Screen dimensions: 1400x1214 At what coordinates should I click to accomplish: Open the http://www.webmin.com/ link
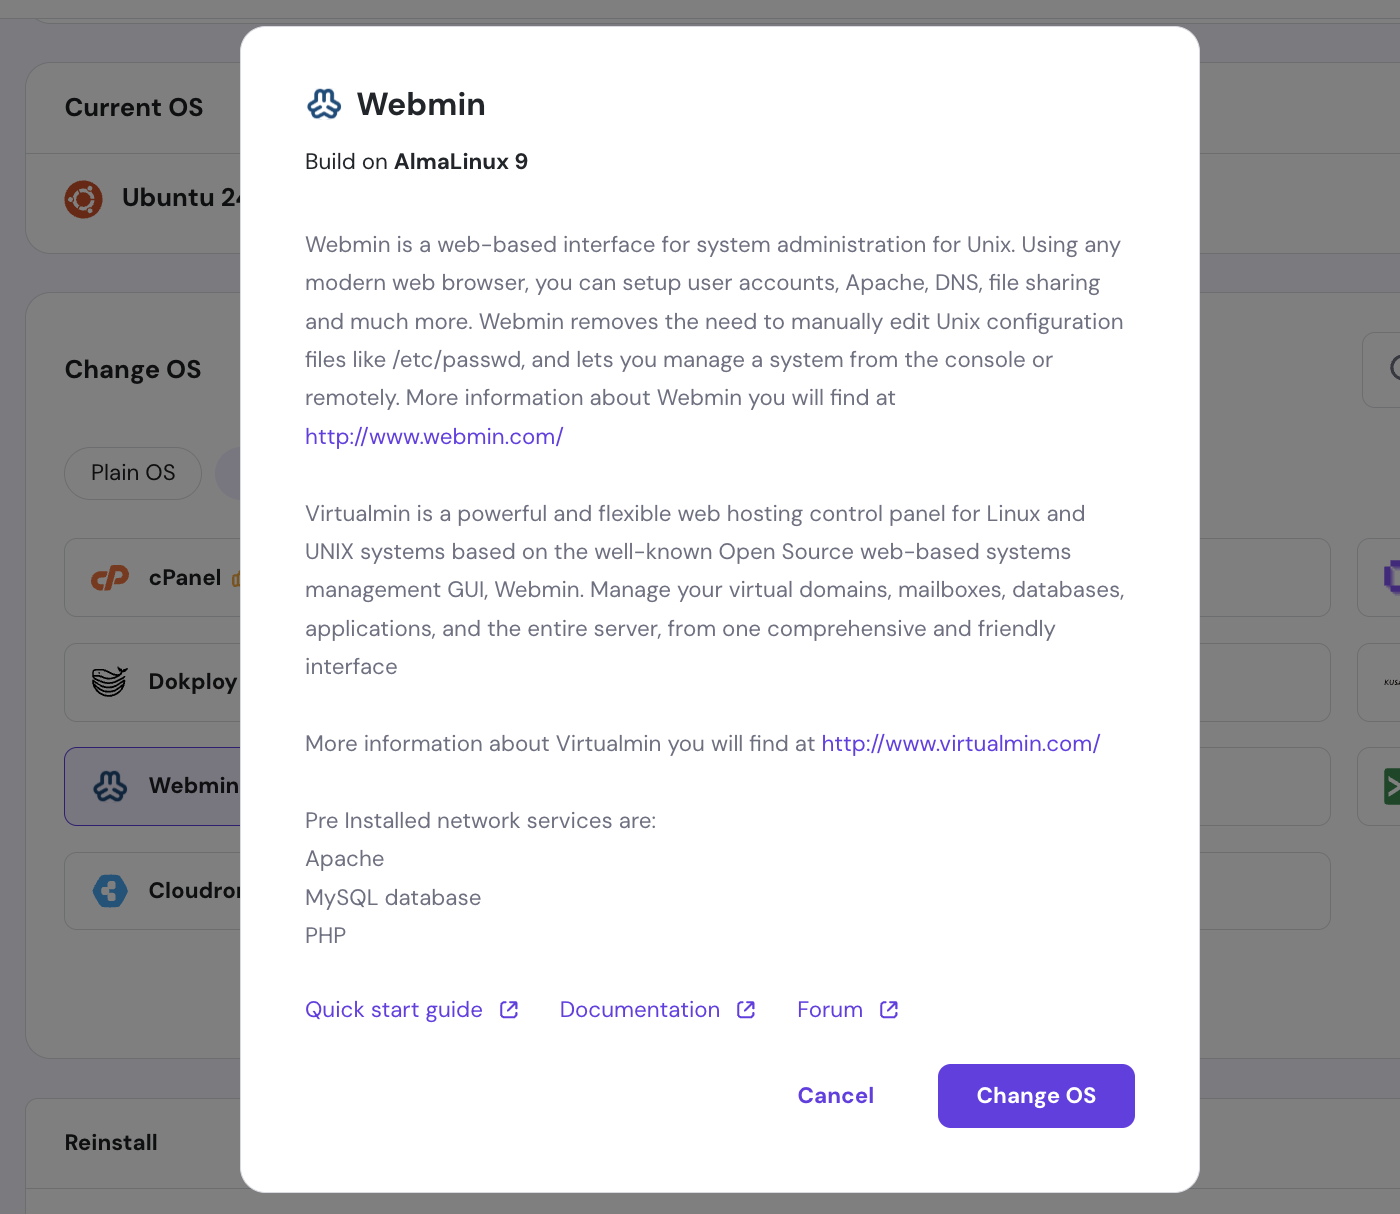pyautogui.click(x=433, y=436)
